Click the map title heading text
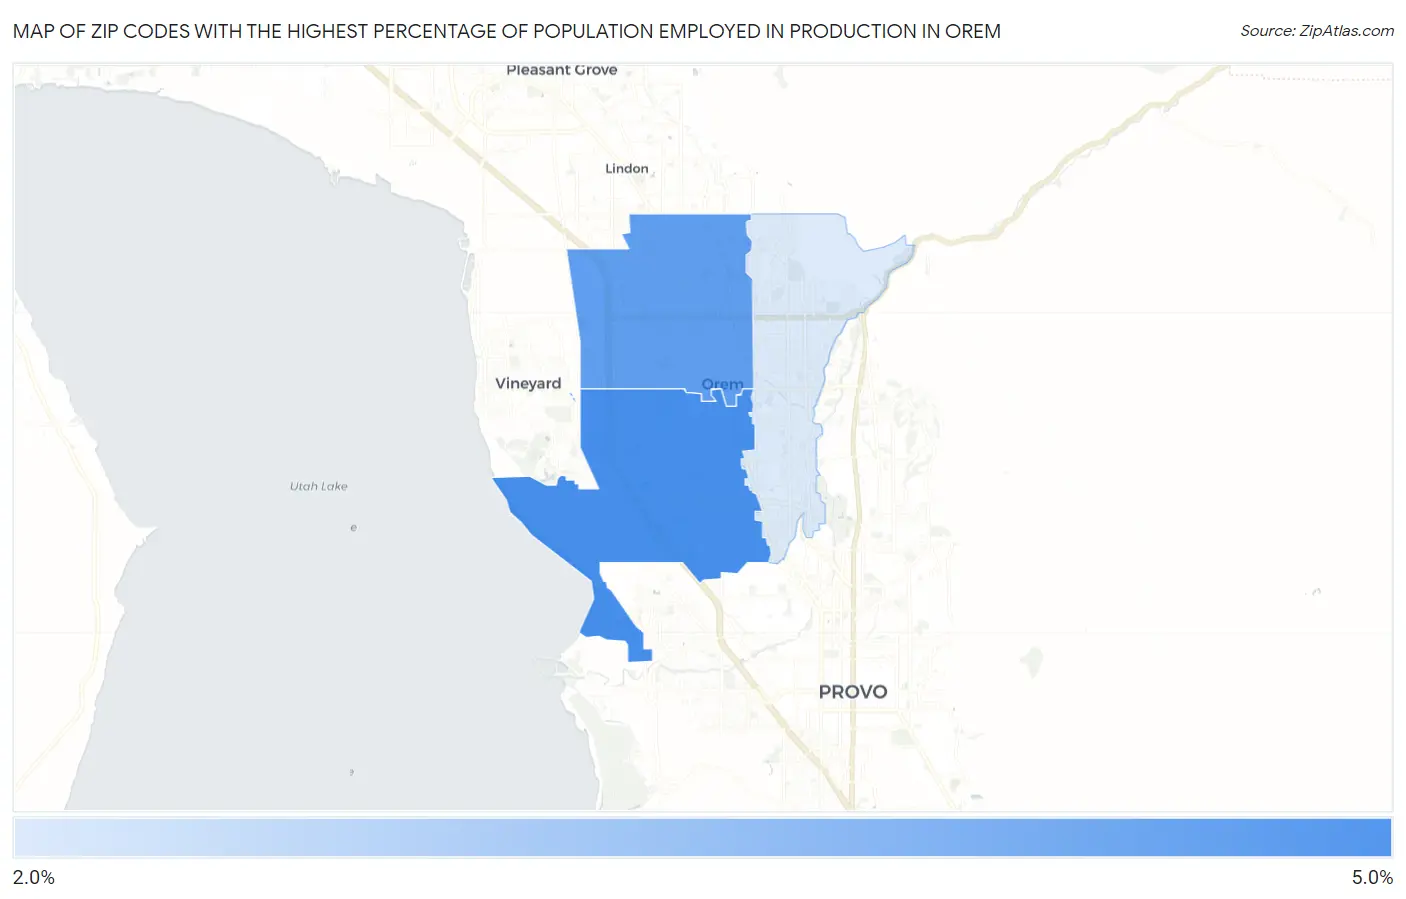 (x=507, y=31)
